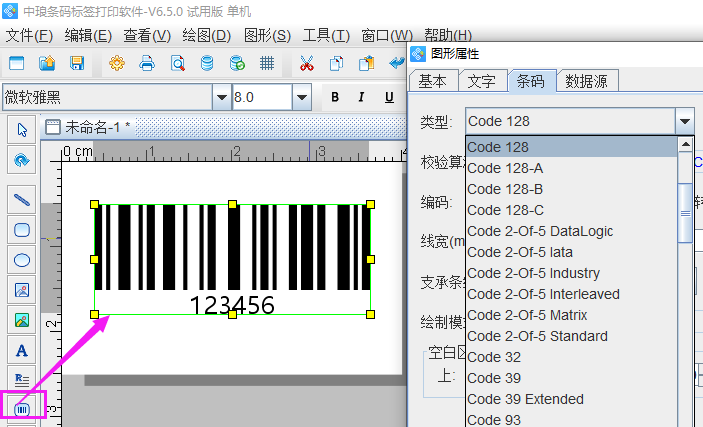Open the 帮助(H) menu
Viewport: 703px width, 427px height.
[448, 35]
